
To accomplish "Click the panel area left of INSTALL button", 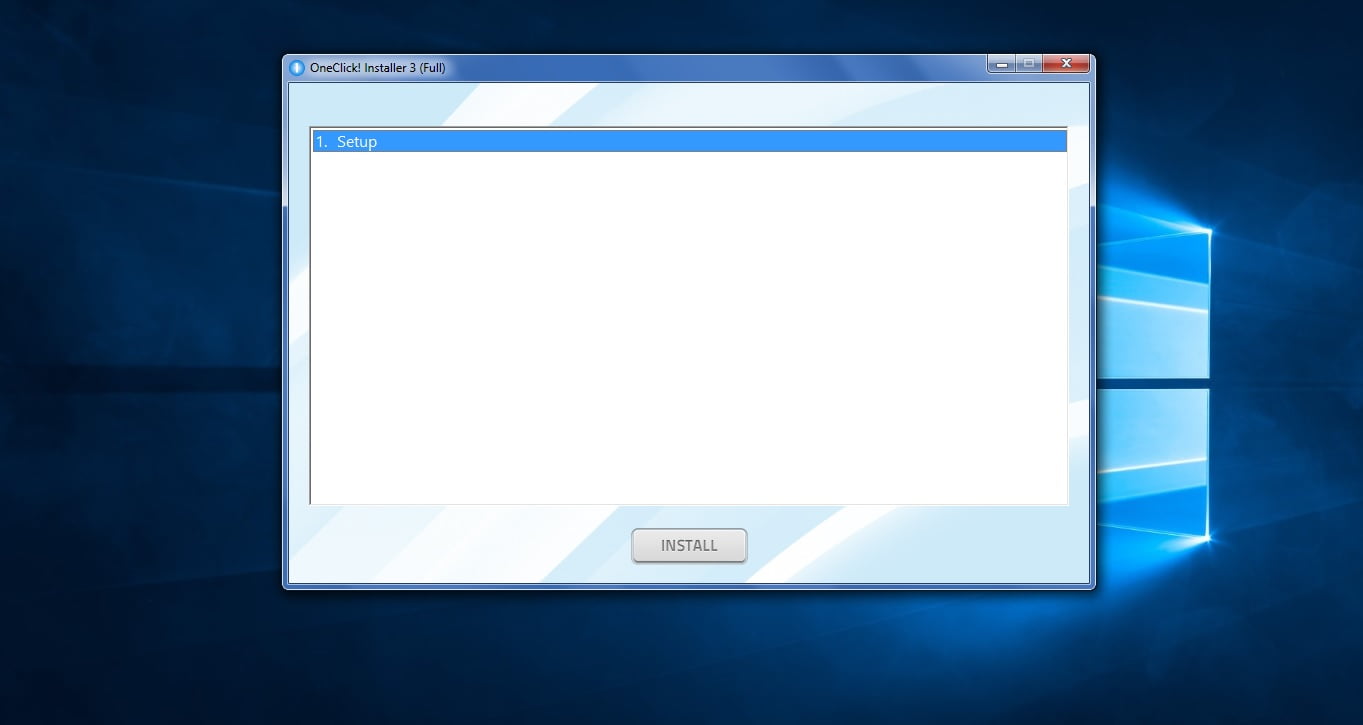I will tap(460, 546).
